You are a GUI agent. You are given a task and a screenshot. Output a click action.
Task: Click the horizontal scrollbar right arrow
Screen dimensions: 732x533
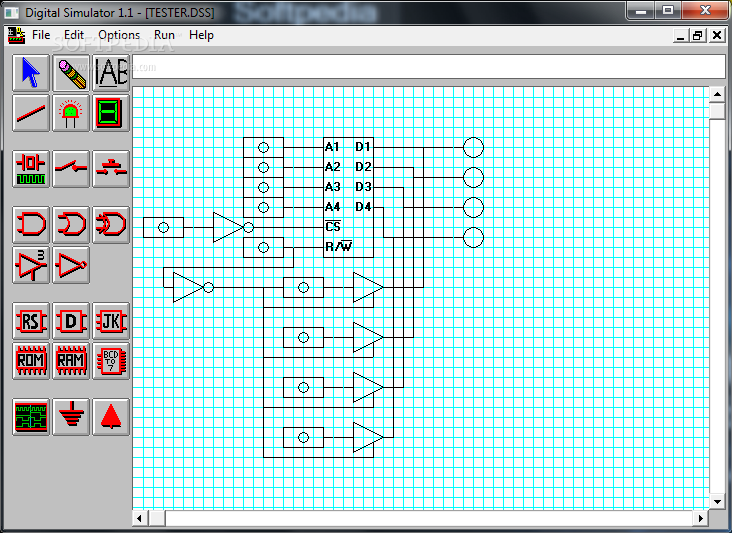point(700,518)
